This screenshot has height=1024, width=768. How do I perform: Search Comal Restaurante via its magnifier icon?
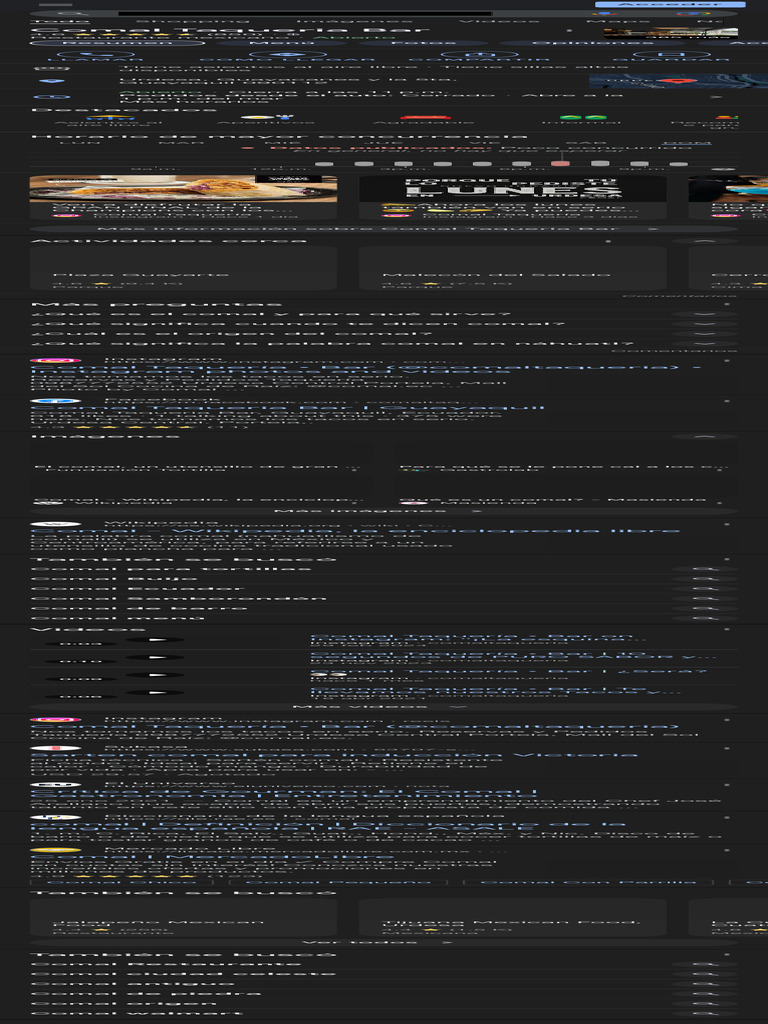[705, 964]
